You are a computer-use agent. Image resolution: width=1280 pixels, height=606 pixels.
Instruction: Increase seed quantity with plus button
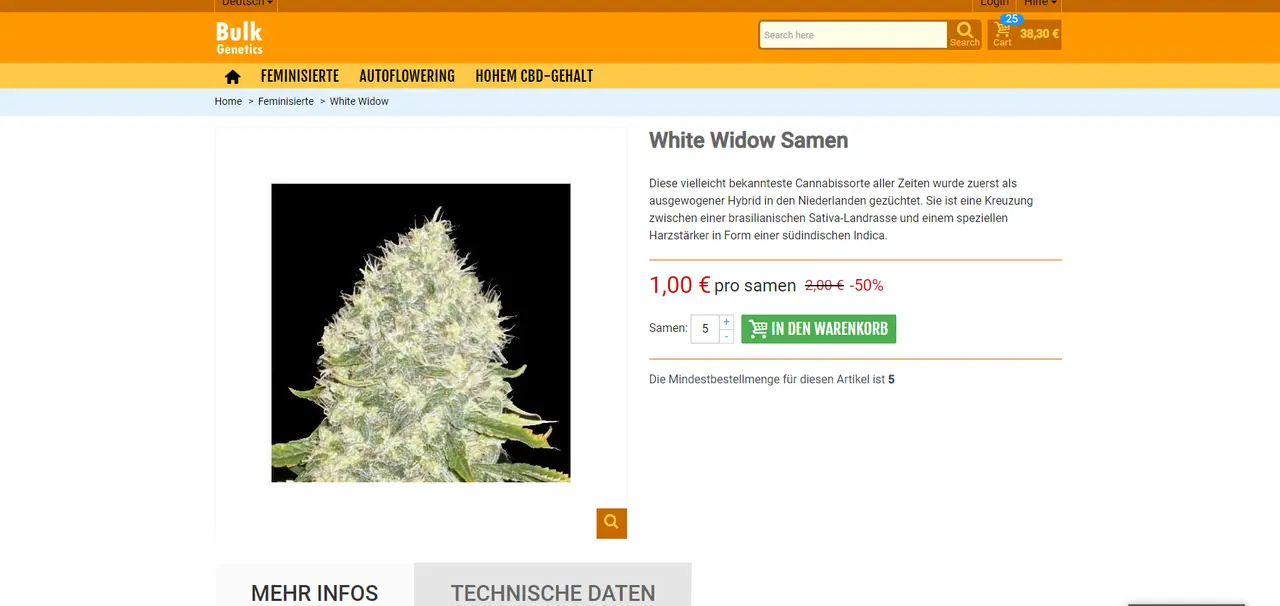pyautogui.click(x=726, y=322)
